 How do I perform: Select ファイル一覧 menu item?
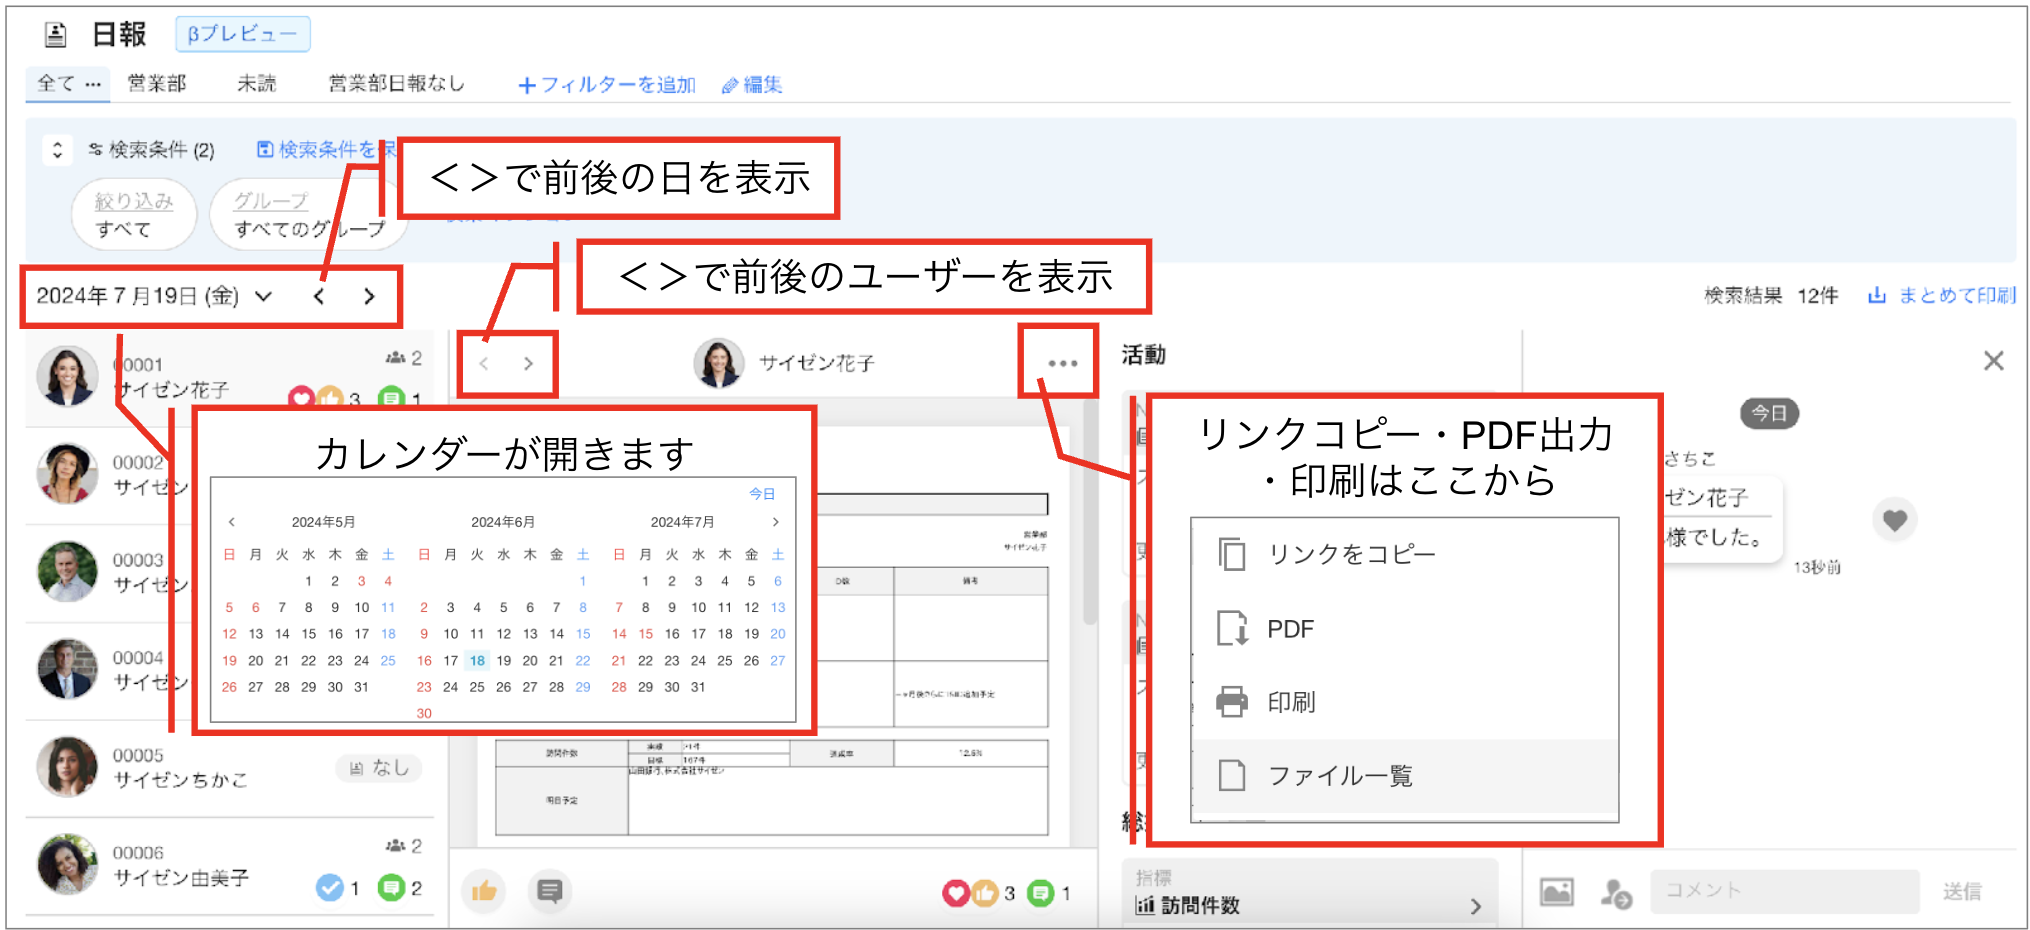1404,776
